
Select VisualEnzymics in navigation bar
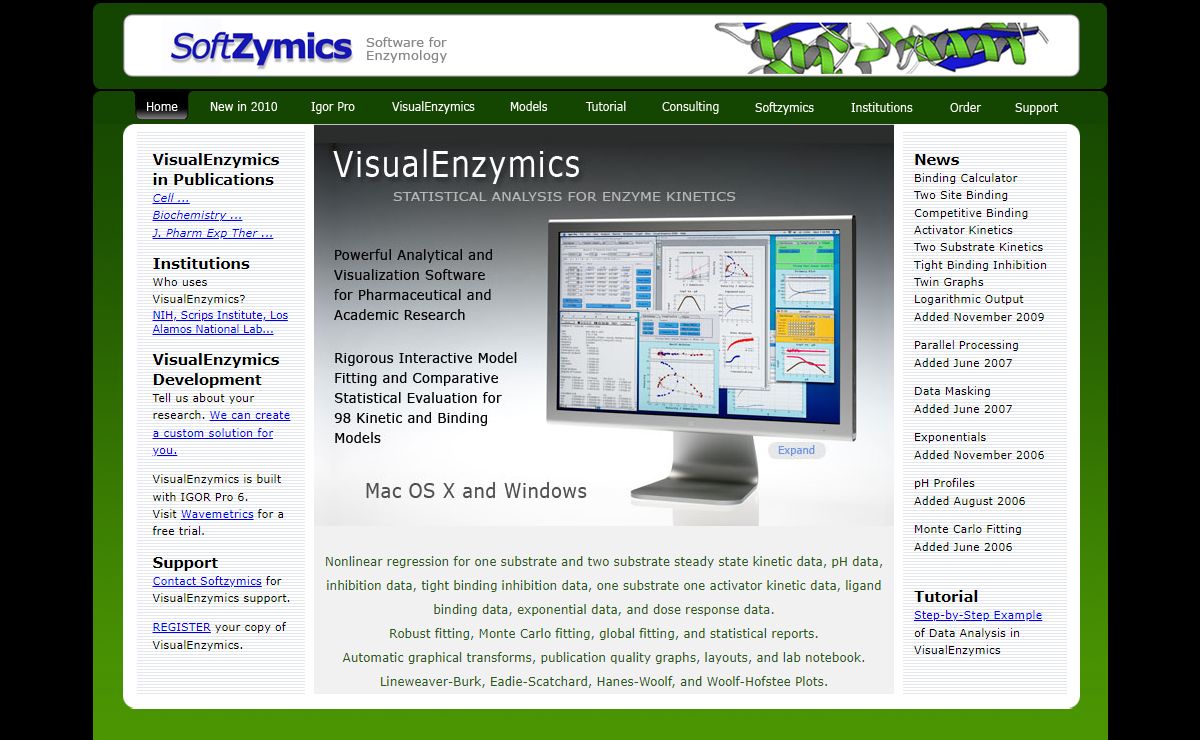point(433,107)
